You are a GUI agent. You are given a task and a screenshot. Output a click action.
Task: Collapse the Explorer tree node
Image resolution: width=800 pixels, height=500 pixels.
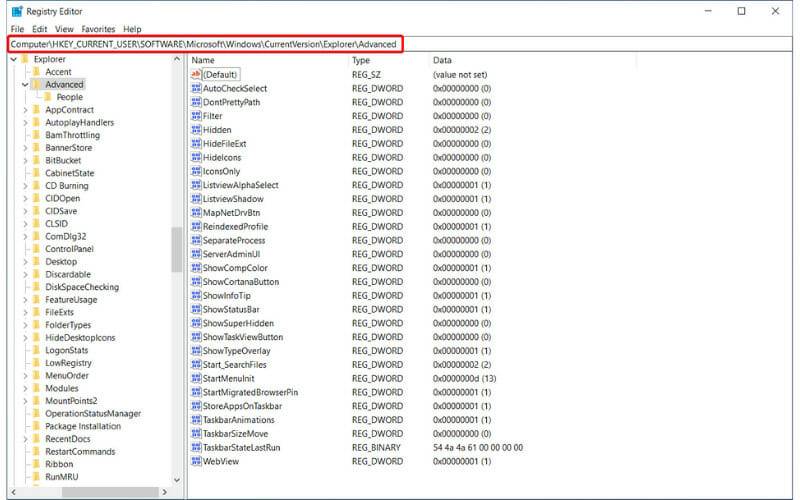[x=14, y=59]
